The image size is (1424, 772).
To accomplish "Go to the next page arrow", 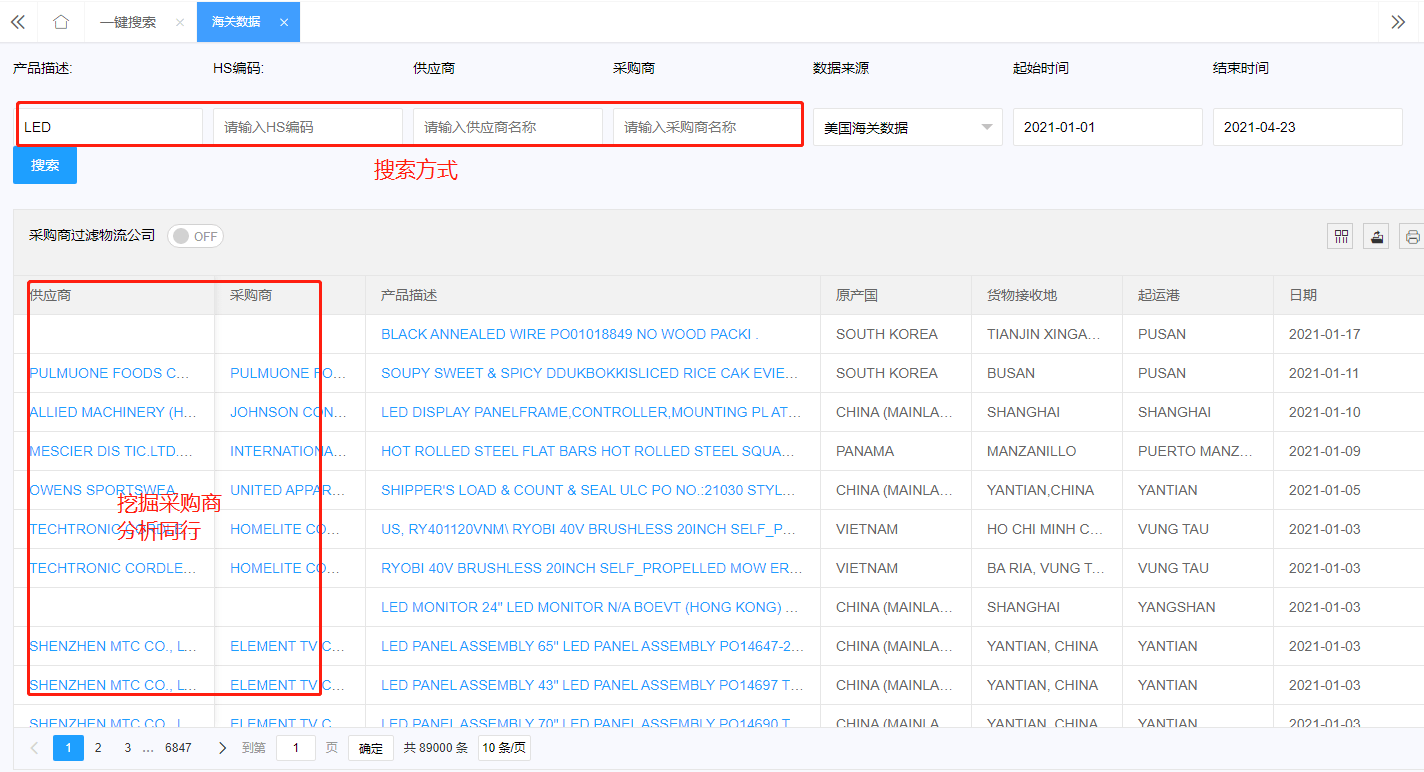I will 222,748.
